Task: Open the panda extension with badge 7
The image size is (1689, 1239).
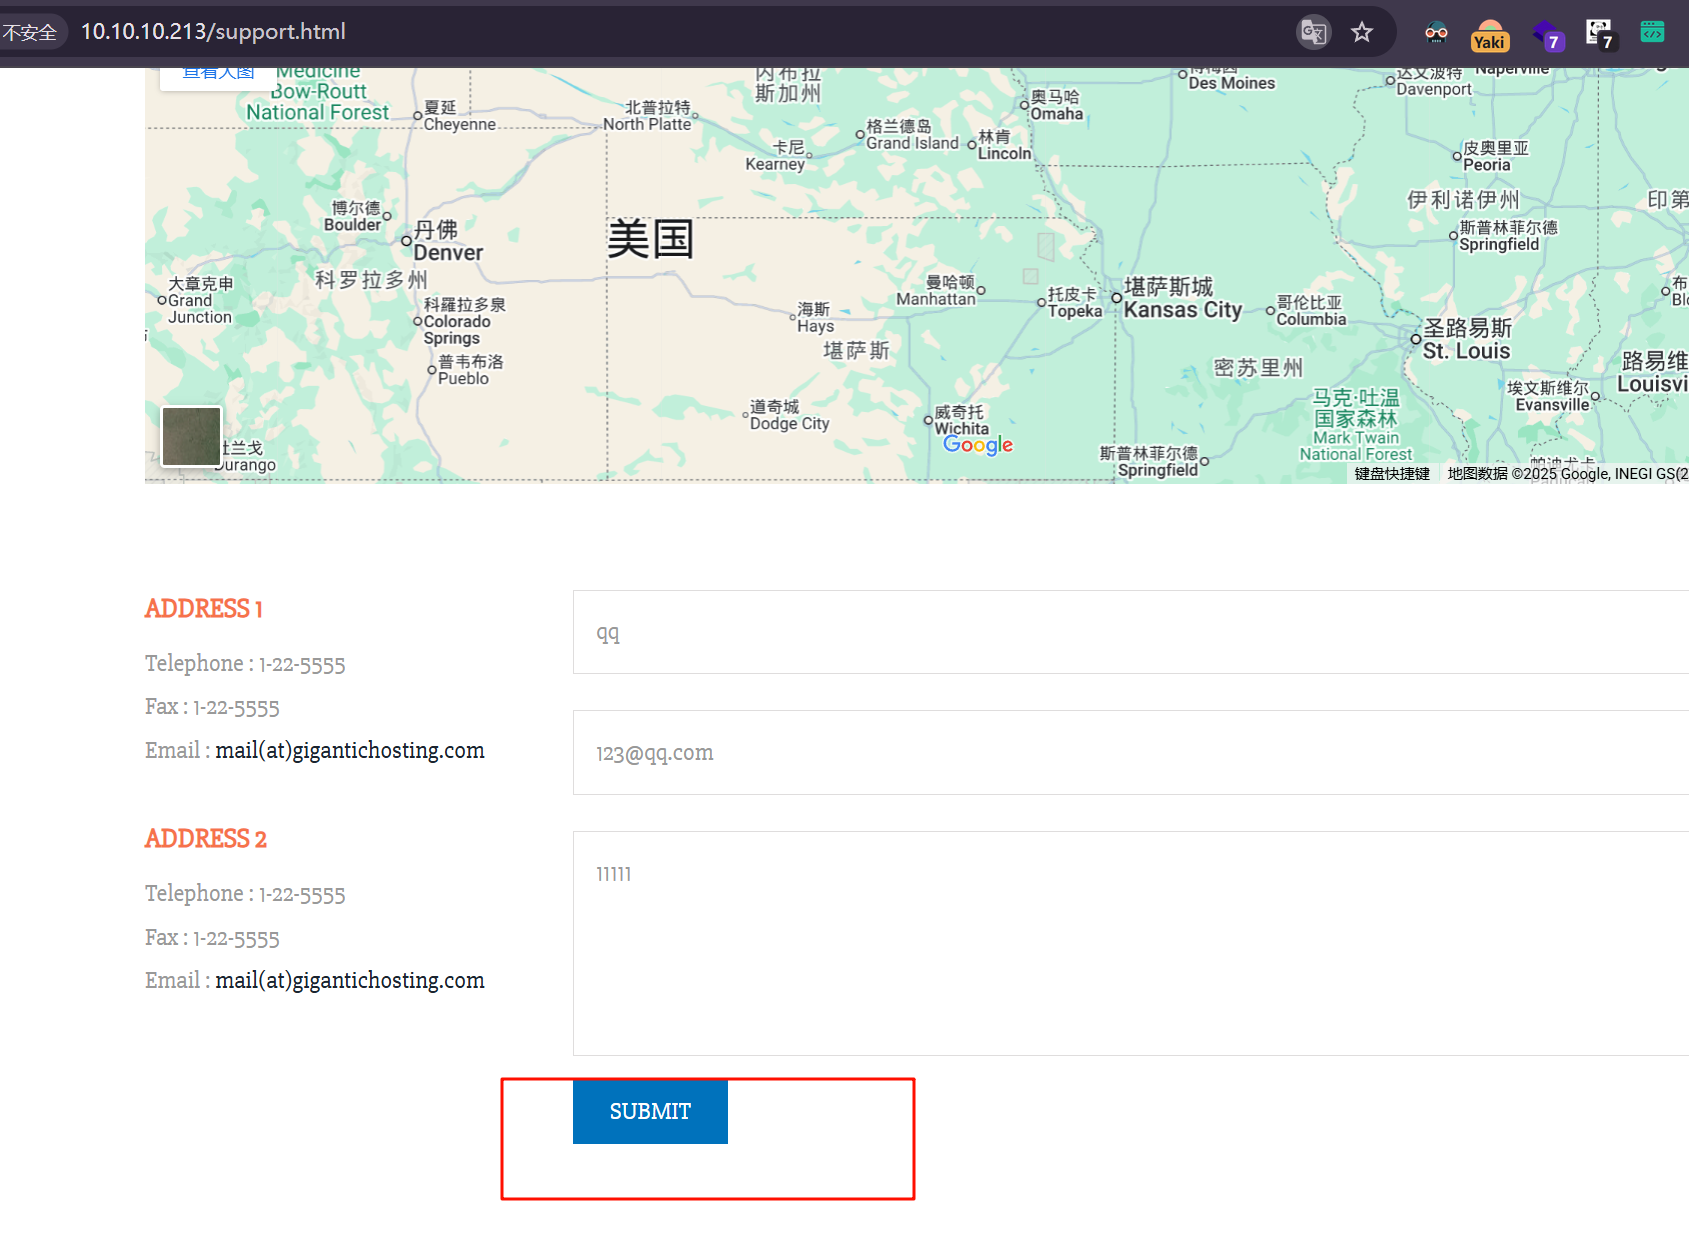Action: [1599, 33]
